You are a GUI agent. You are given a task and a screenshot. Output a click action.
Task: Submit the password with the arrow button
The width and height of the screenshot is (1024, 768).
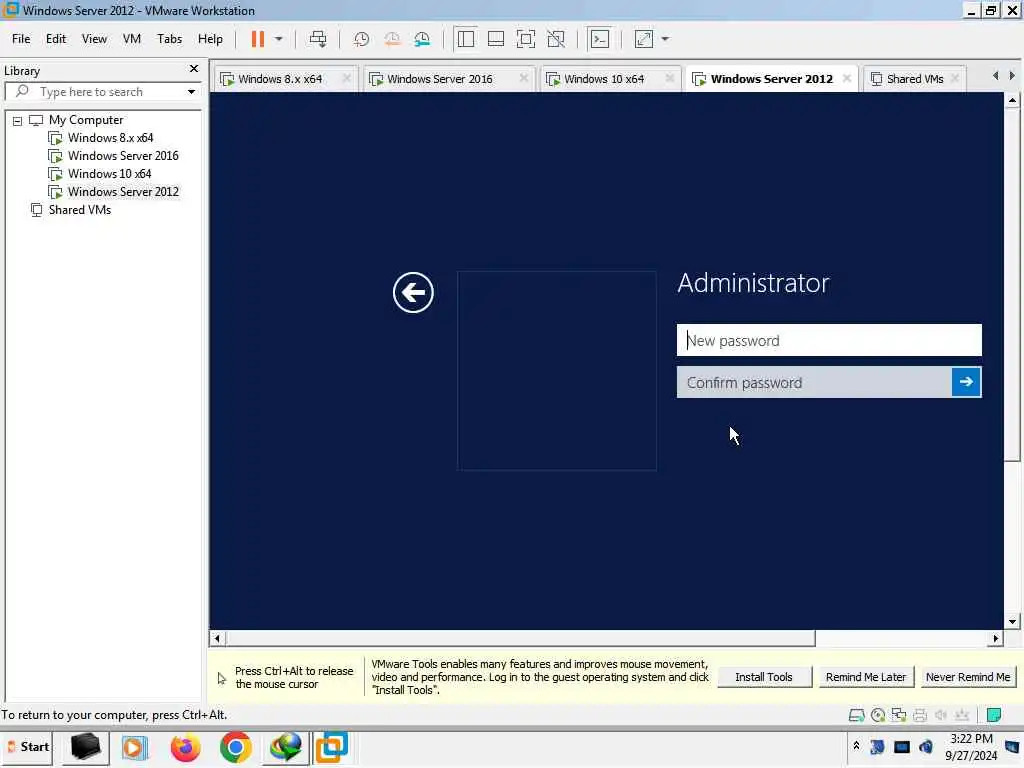967,382
